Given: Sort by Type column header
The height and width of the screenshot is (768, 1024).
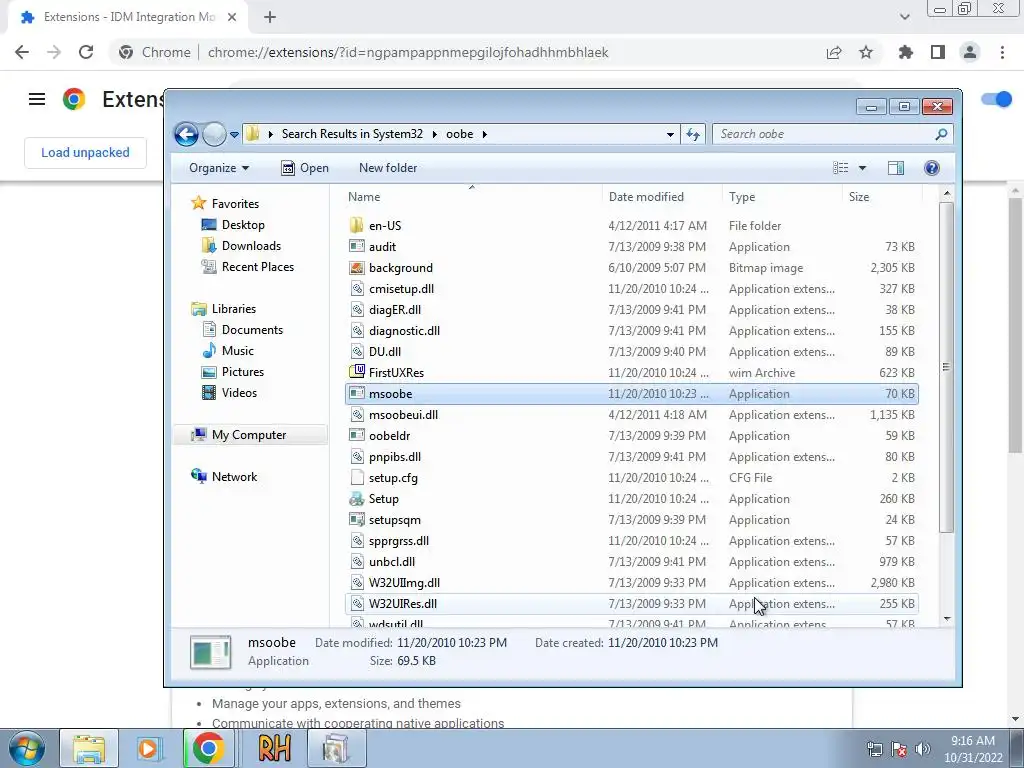Looking at the screenshot, I should (742, 197).
